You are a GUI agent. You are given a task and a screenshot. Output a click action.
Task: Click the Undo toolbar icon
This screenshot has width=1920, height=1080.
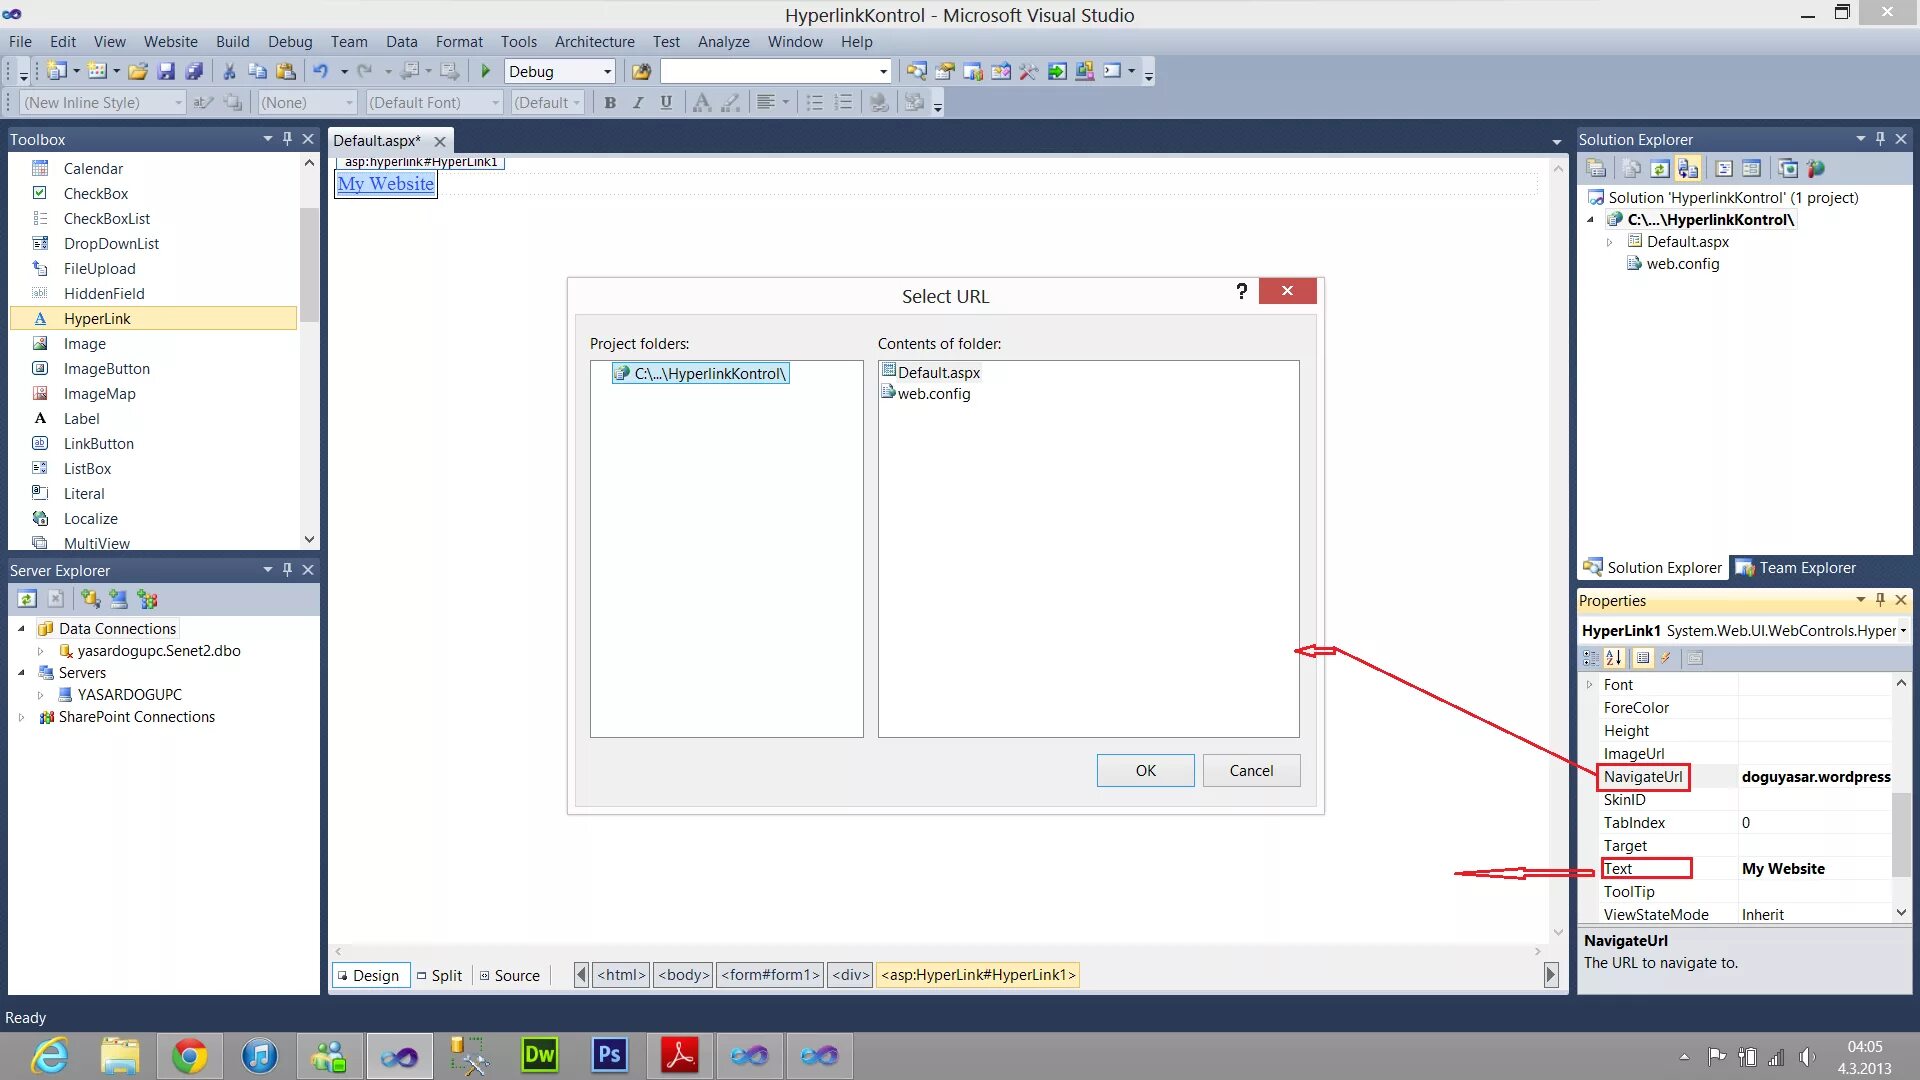[321, 71]
